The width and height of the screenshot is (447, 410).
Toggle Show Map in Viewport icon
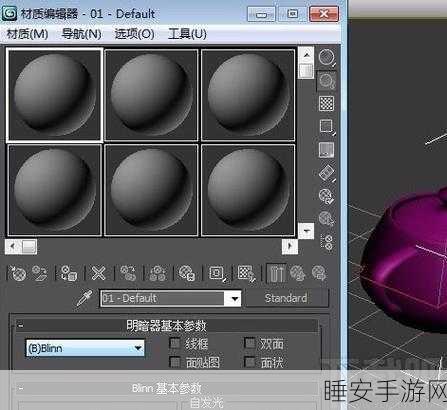(246, 273)
